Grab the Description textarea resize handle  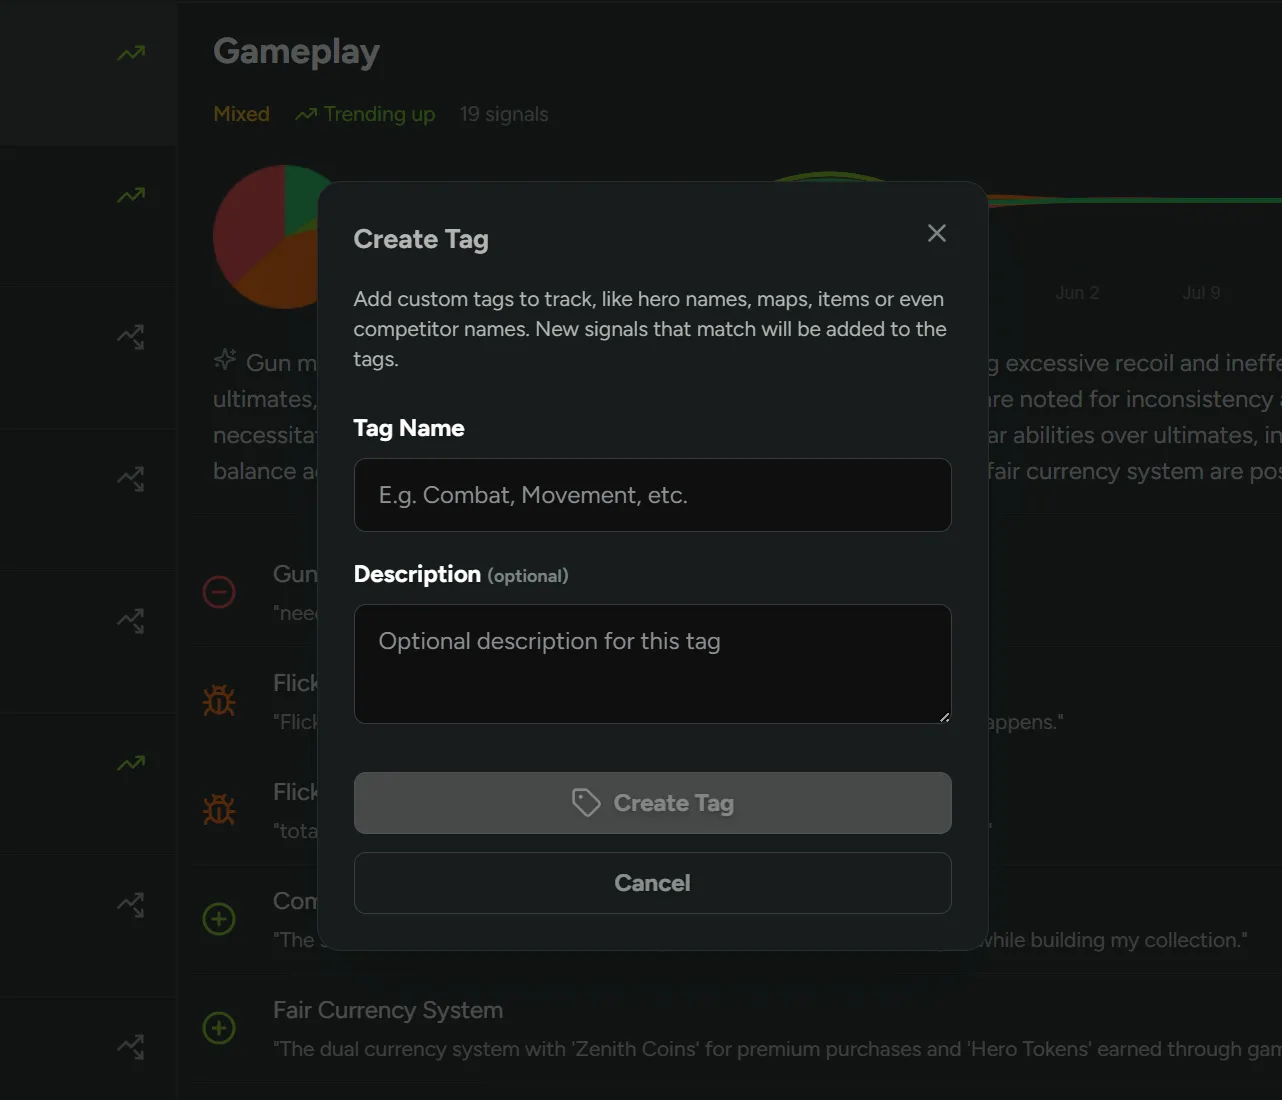coord(943,716)
